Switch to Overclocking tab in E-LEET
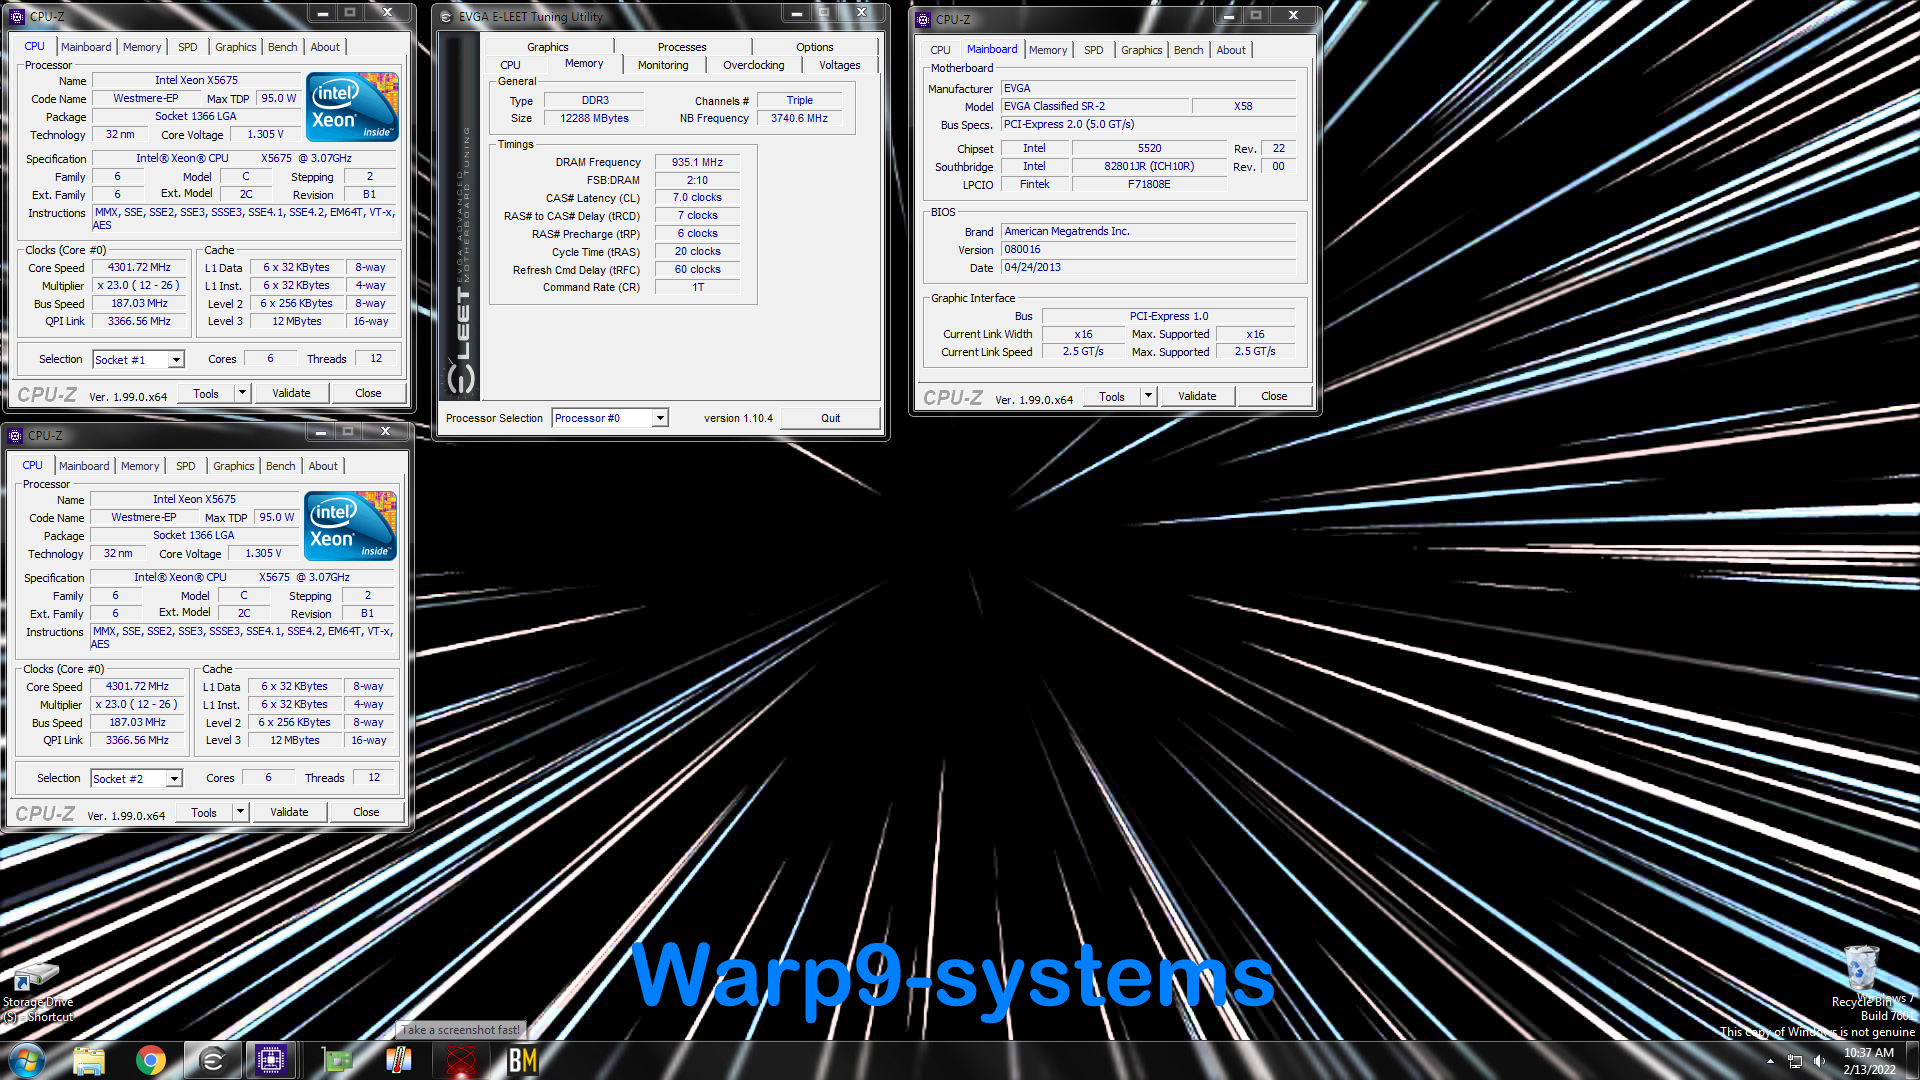 754,65
